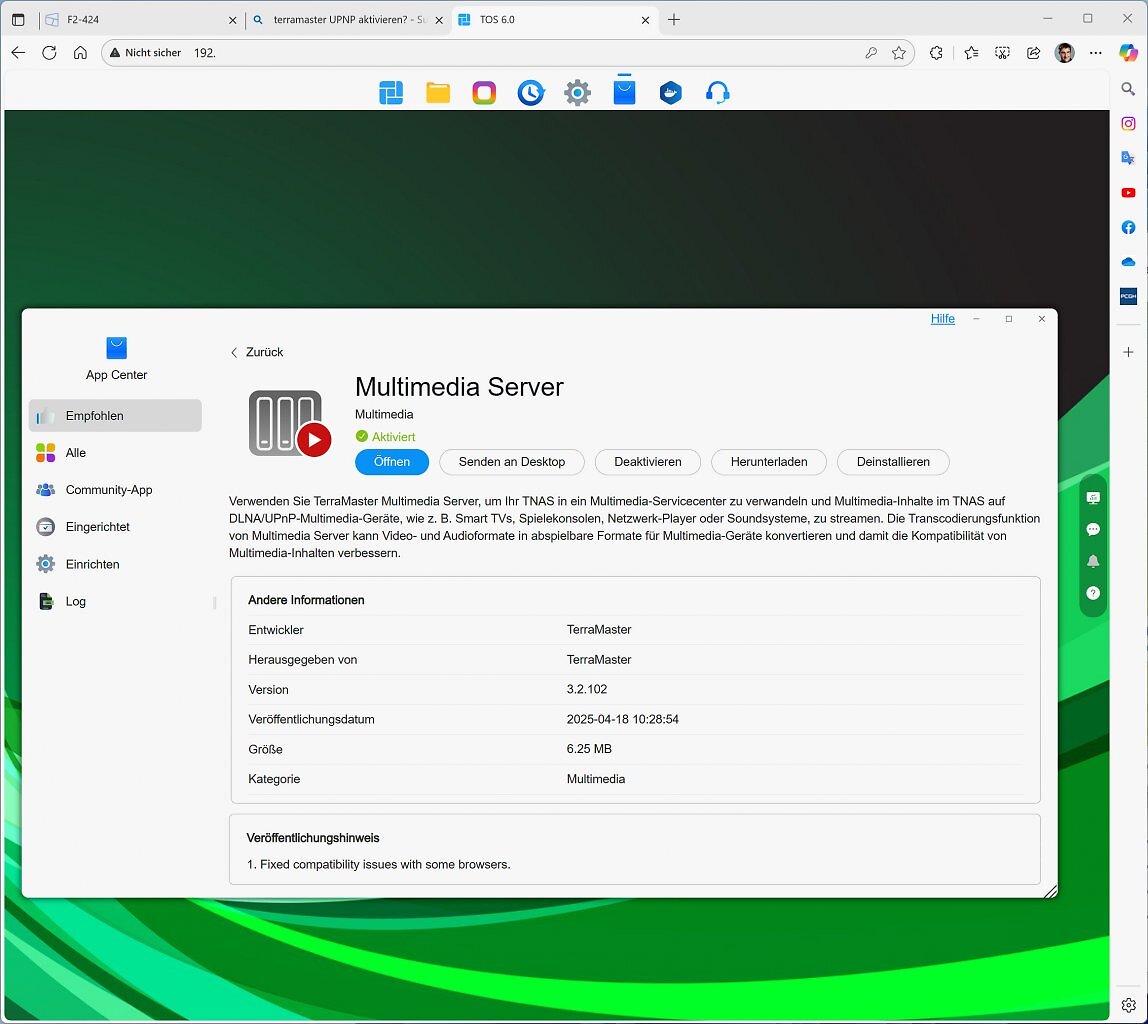Close the TOS 6.0 browser tab
This screenshot has width=1148, height=1024.
645,20
